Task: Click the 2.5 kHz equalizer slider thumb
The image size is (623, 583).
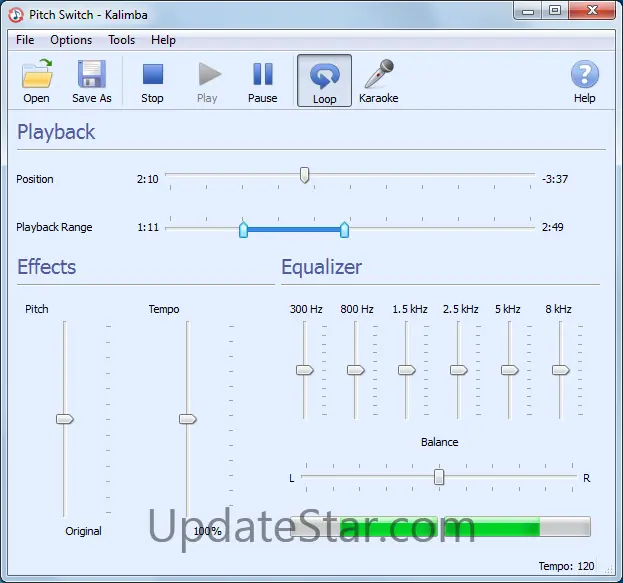Action: 459,370
